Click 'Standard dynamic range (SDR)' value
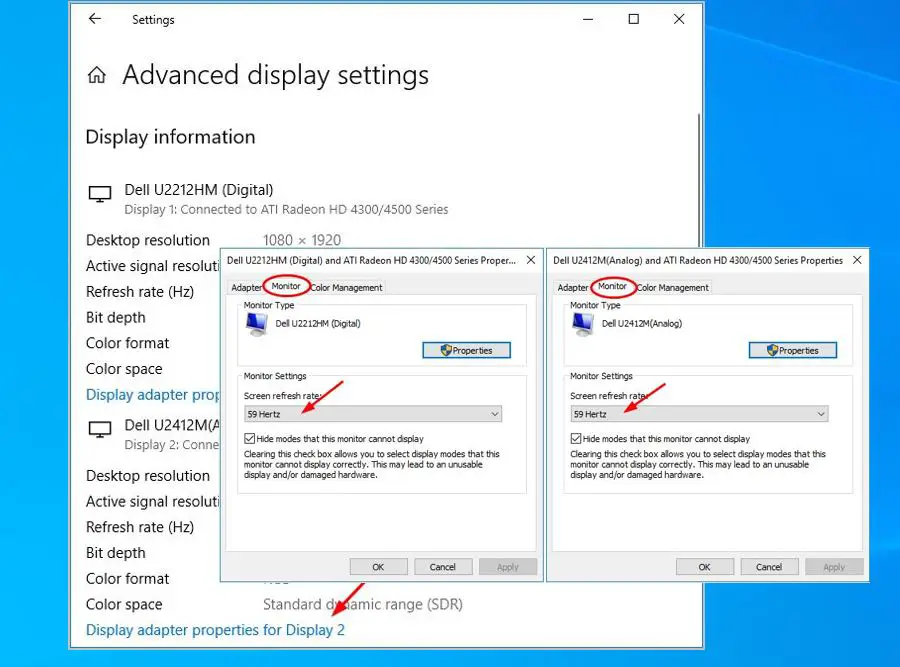The width and height of the screenshot is (900, 667). click(x=363, y=604)
